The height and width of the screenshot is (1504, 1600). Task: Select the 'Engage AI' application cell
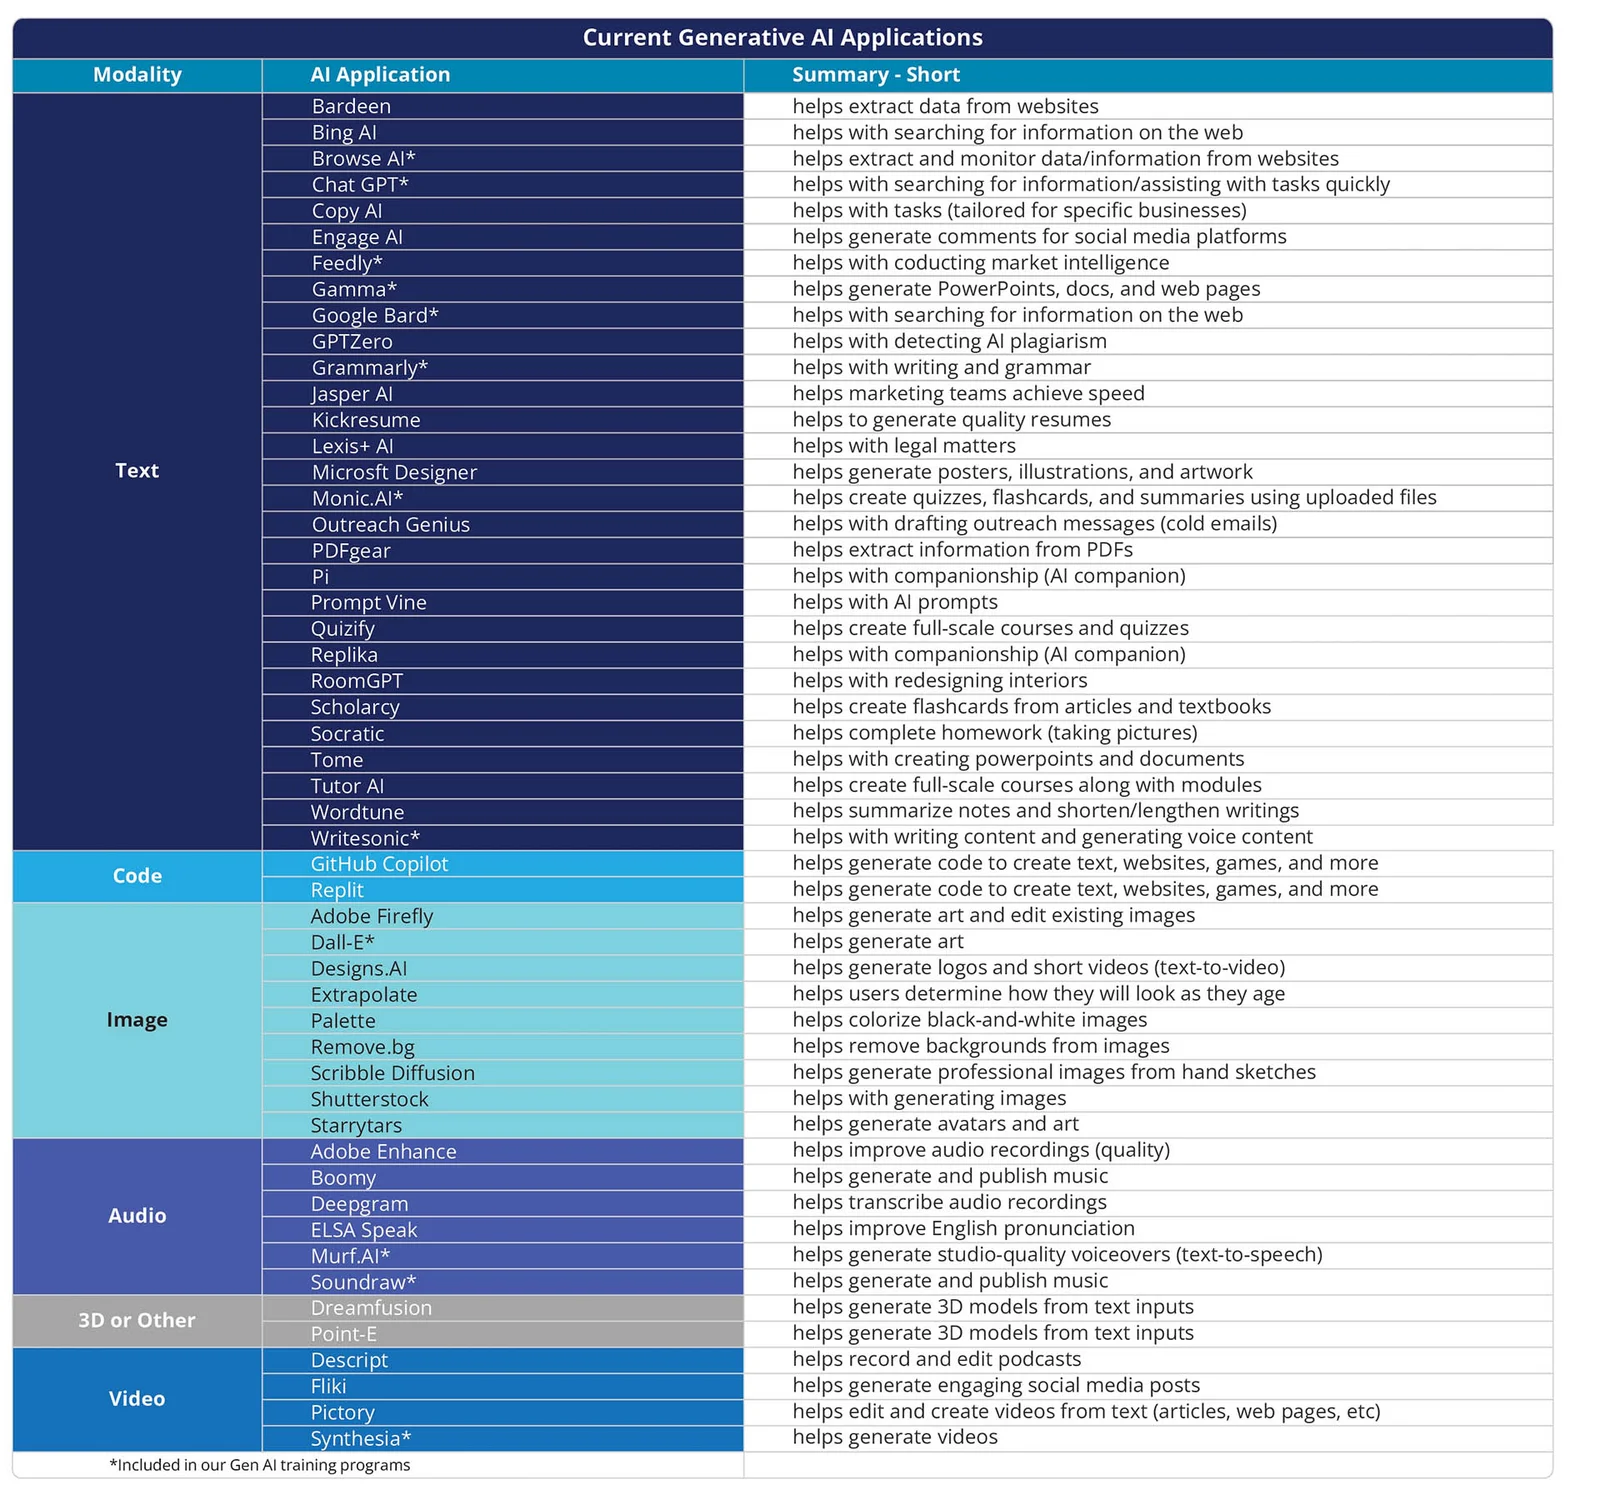click(x=503, y=237)
